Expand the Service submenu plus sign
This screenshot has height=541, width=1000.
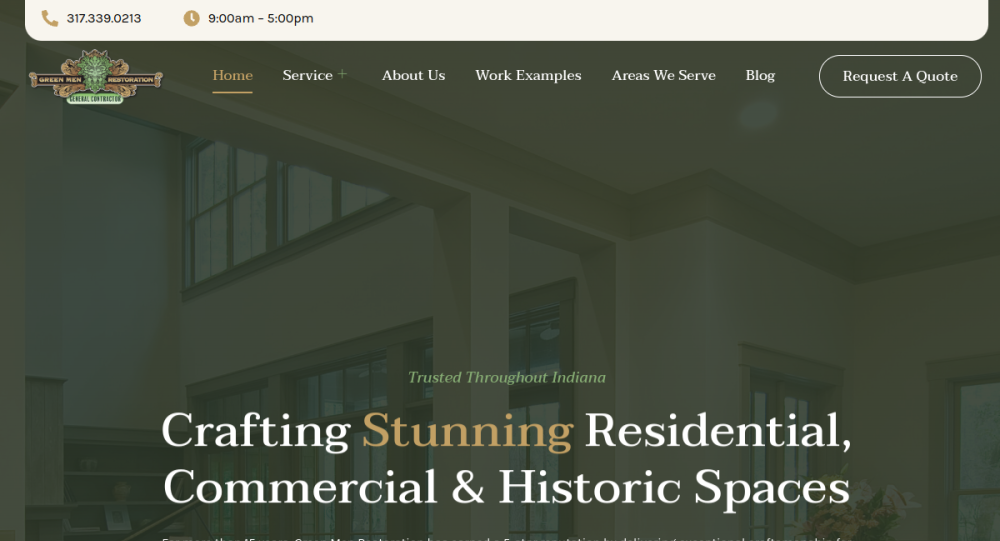342,74
